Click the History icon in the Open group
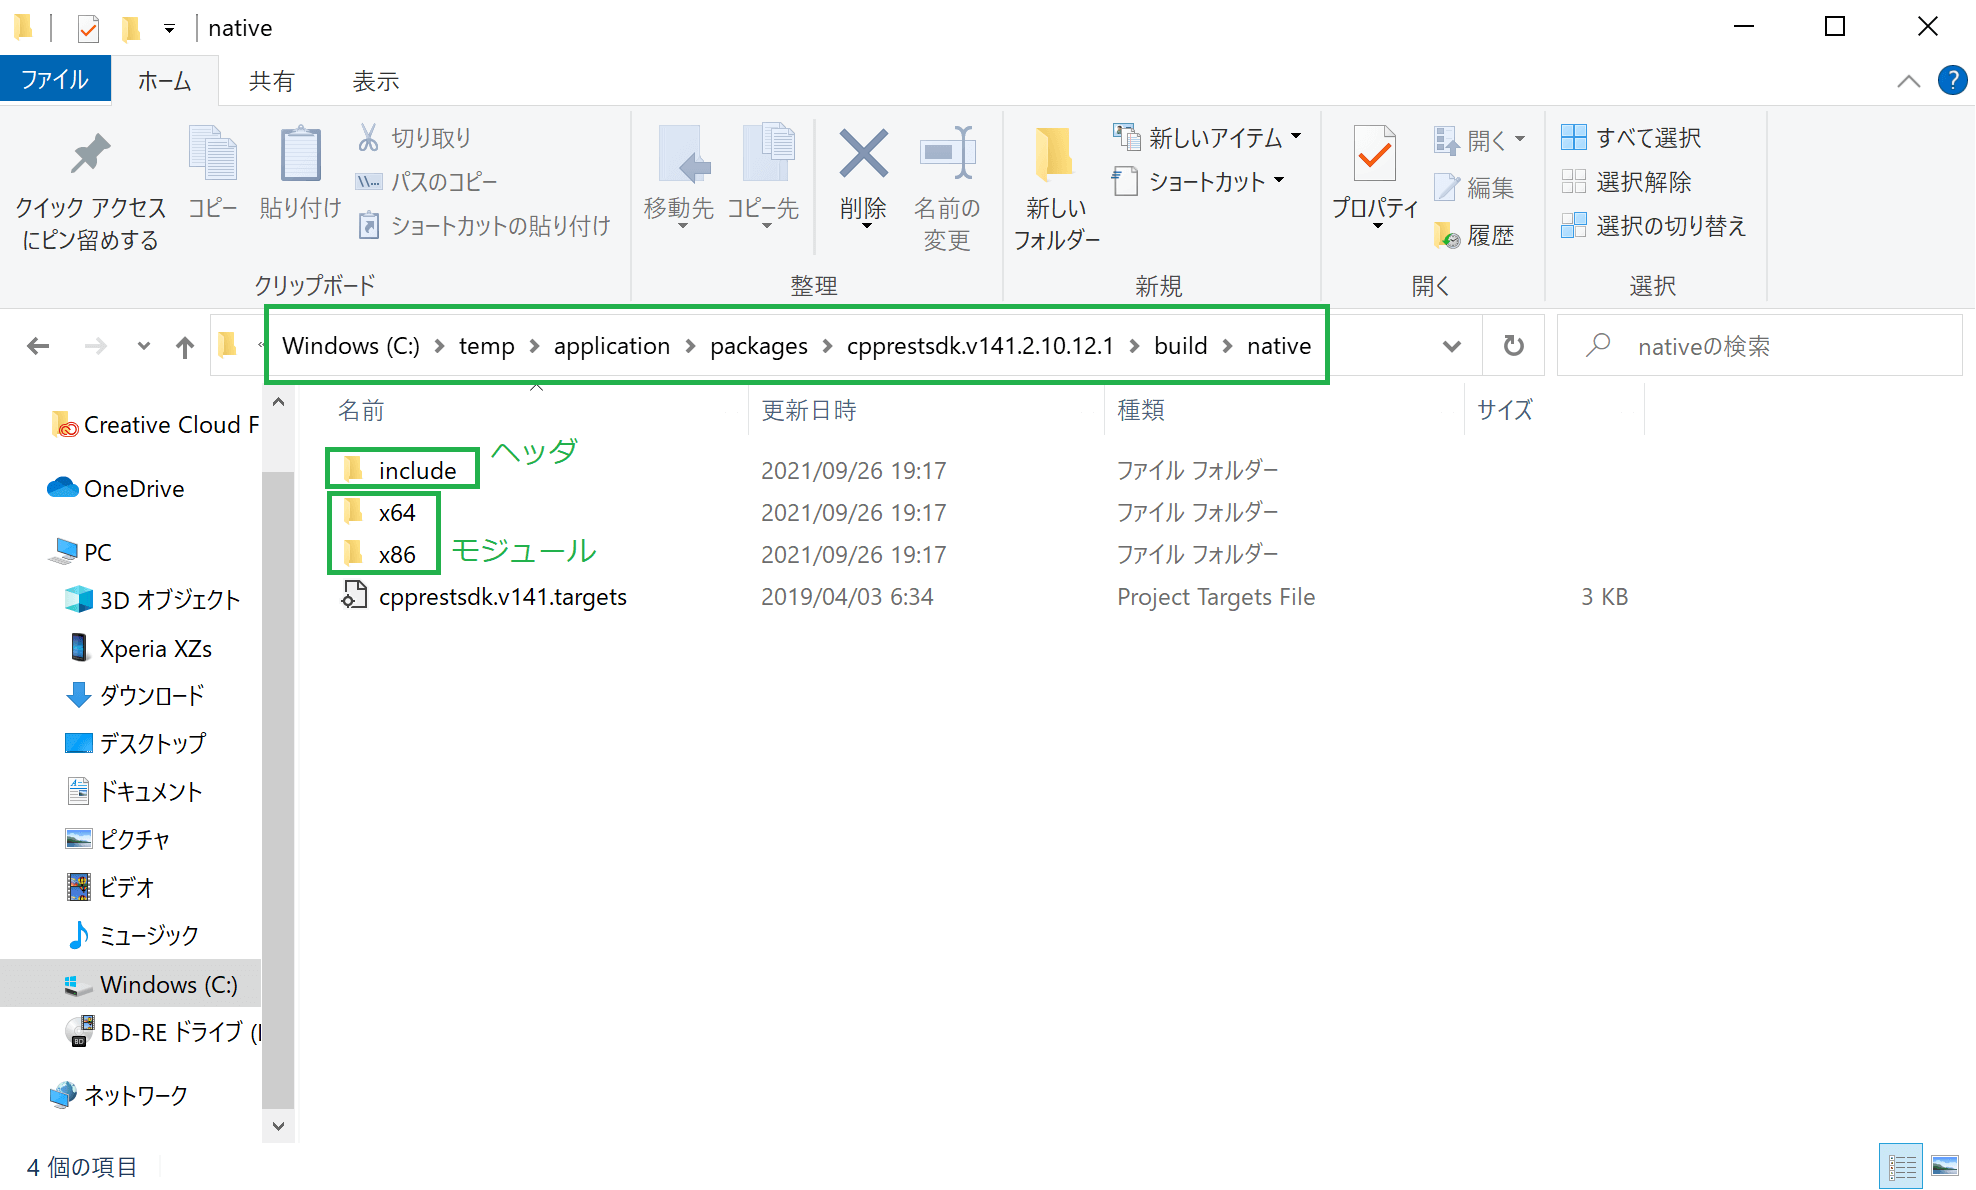 click(x=1446, y=234)
